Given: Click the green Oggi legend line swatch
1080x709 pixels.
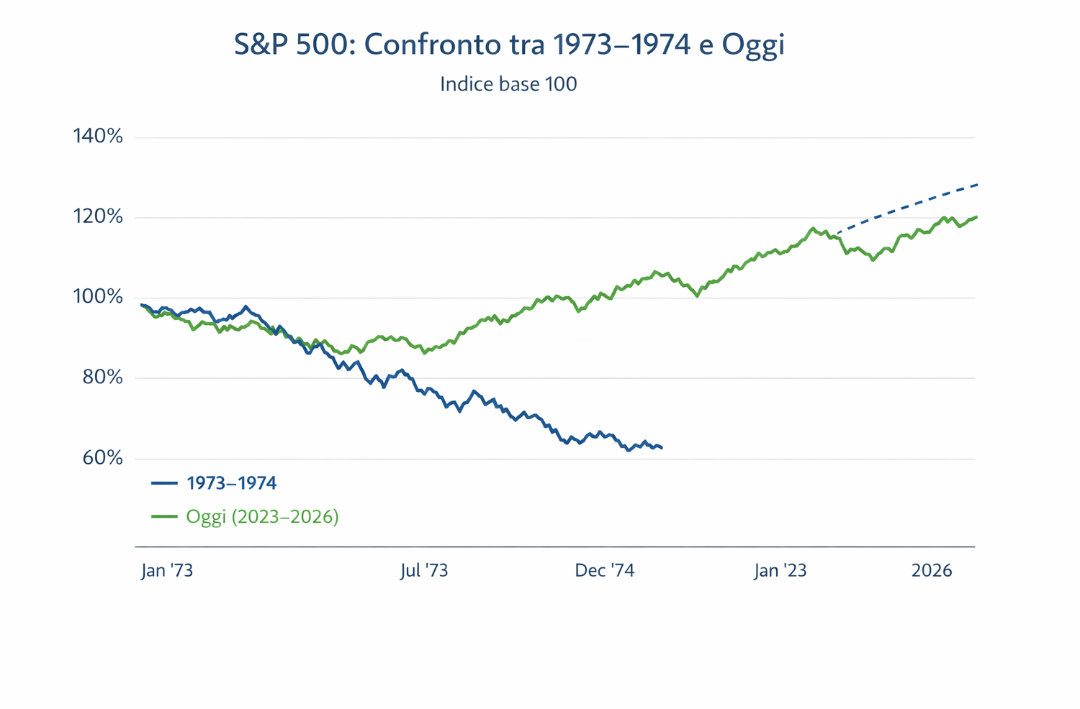Looking at the screenshot, I should coord(164,517).
